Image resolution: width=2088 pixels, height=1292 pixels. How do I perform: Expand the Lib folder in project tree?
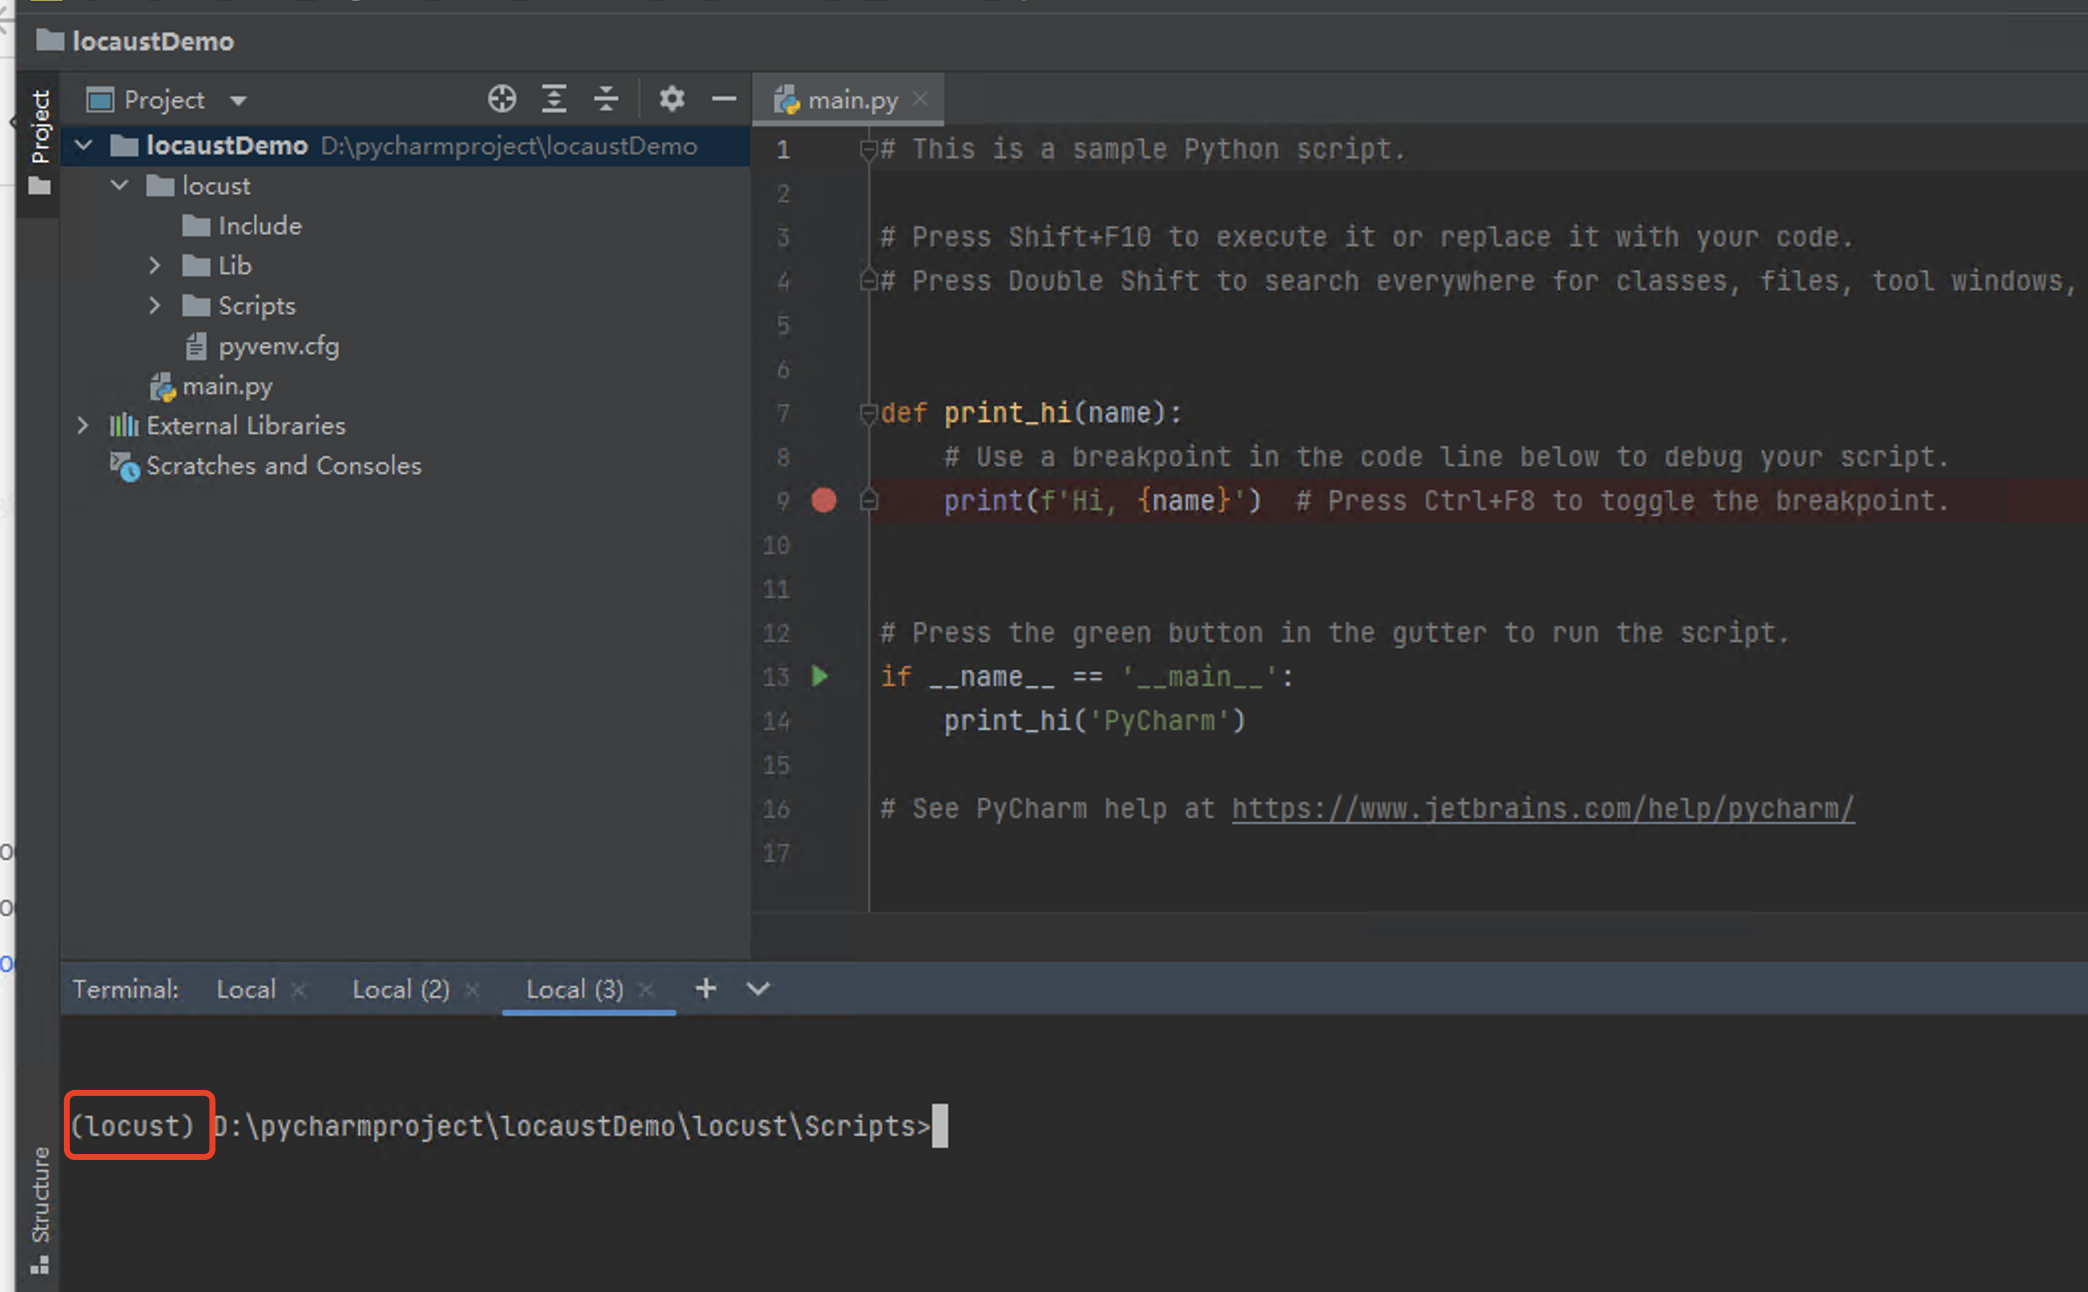point(155,265)
